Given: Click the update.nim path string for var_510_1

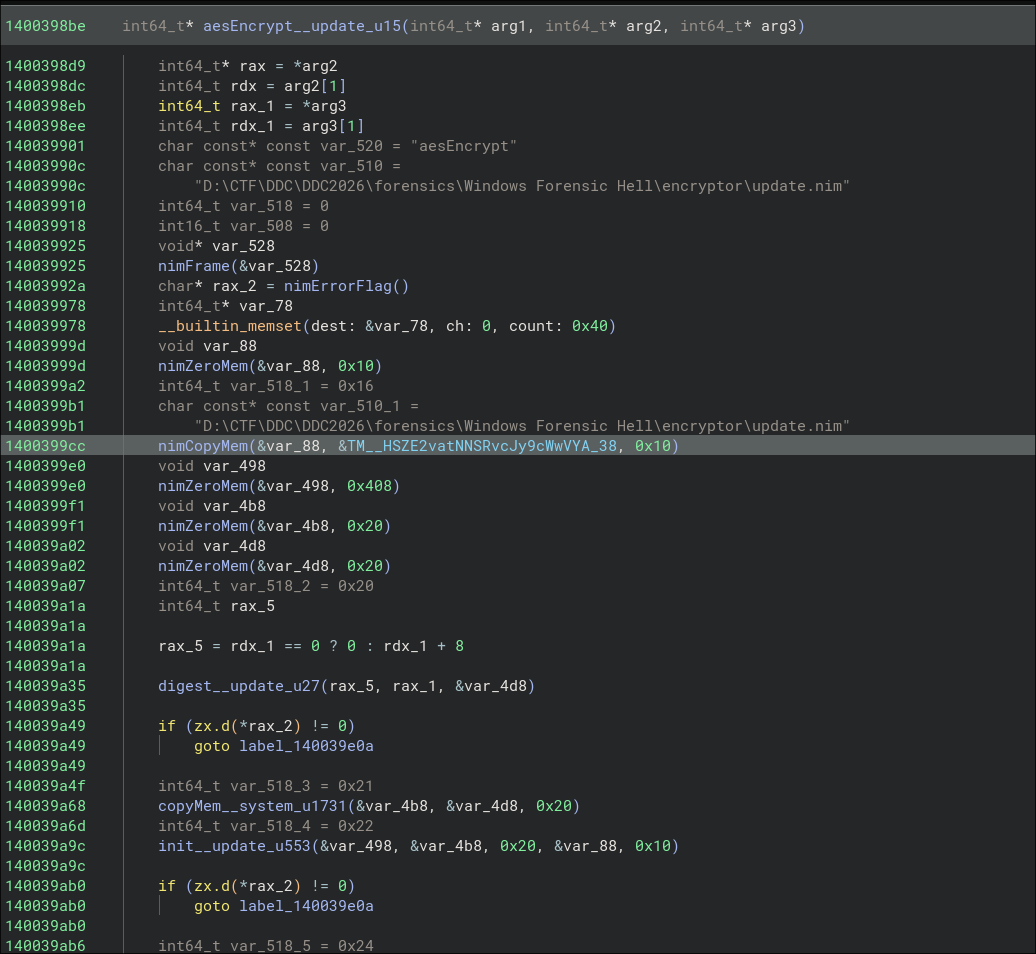Looking at the screenshot, I should (x=521, y=426).
